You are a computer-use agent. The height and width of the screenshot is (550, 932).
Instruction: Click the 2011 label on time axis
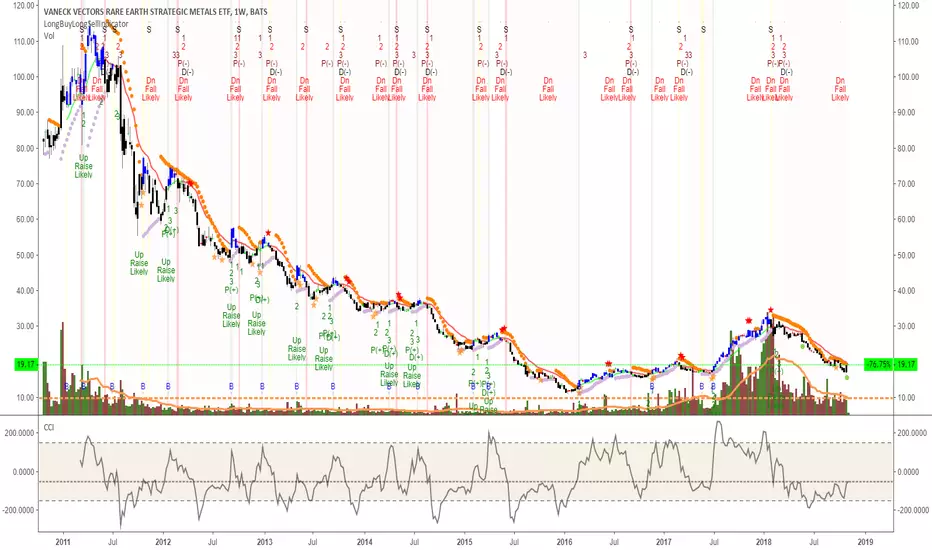[x=62, y=542]
